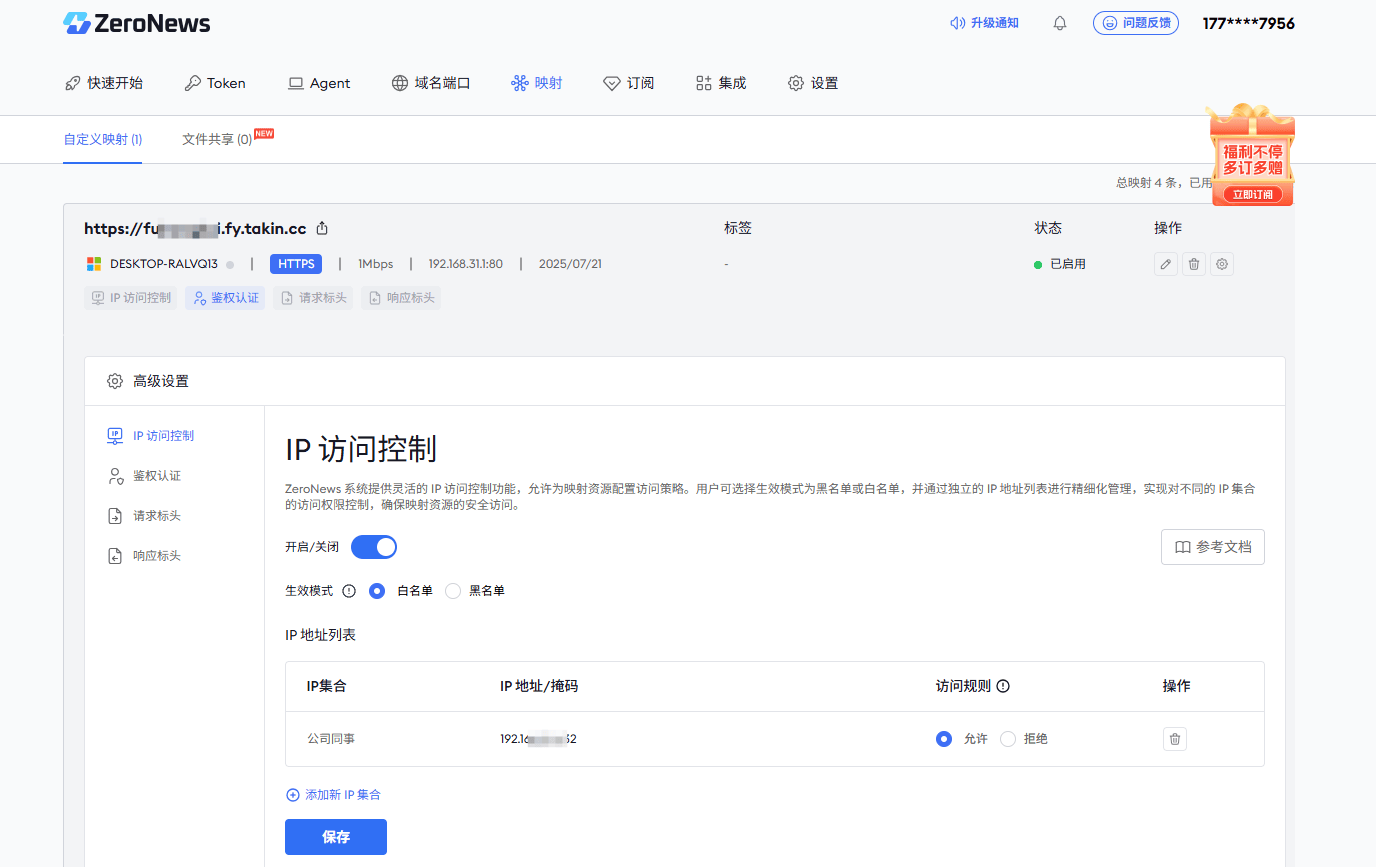This screenshot has height=867, width=1376.
Task: Click the pencil edit icon for the mapping
Action: 1165,264
